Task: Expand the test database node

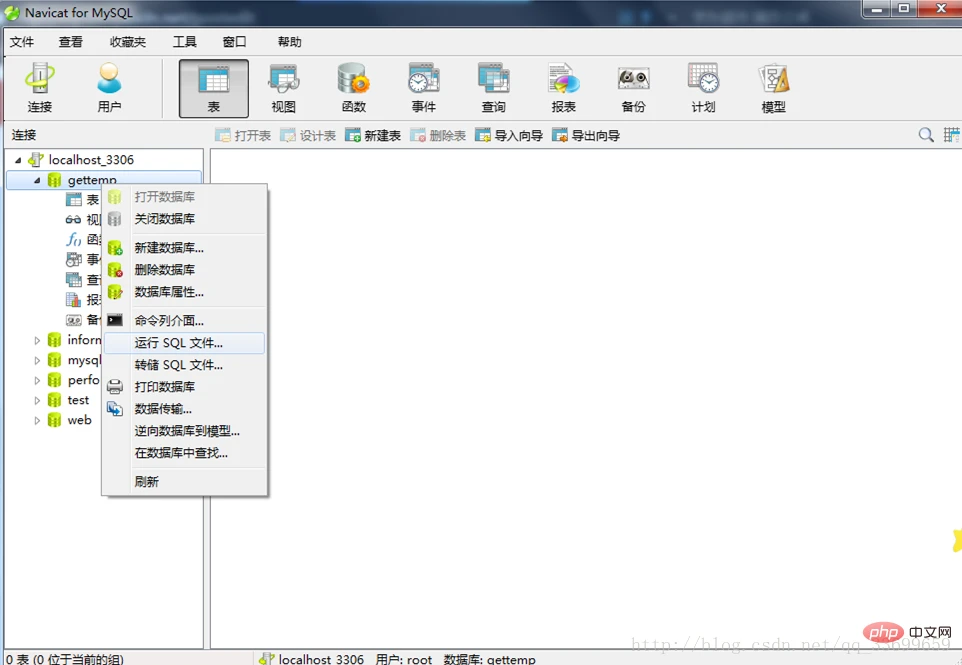Action: tap(37, 401)
